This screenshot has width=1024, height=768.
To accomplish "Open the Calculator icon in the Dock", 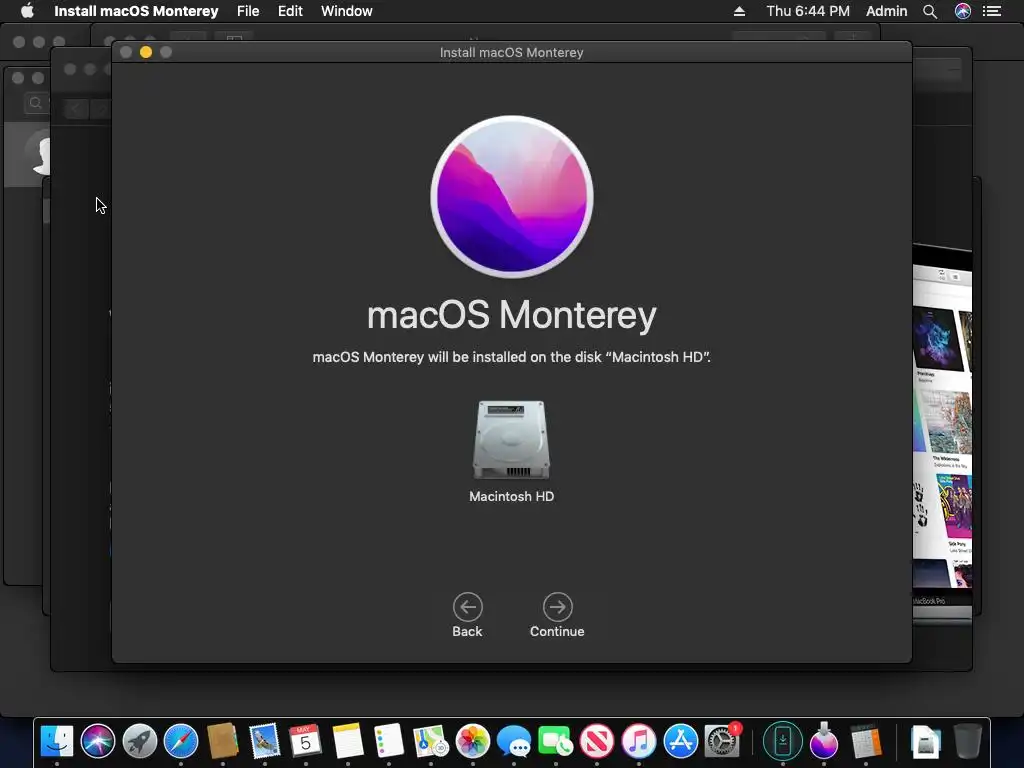I will click(866, 741).
